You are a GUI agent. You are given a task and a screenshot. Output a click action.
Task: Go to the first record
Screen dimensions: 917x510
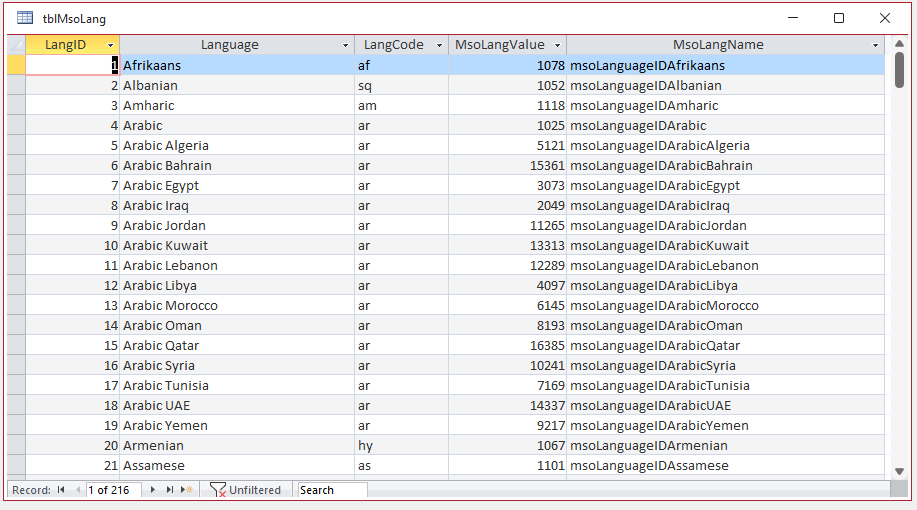point(61,490)
